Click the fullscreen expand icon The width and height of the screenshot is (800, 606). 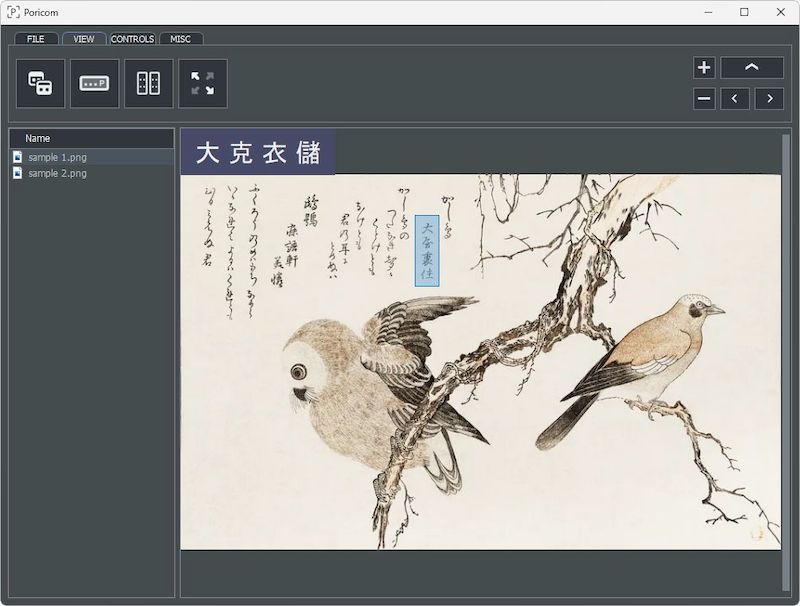coord(202,84)
